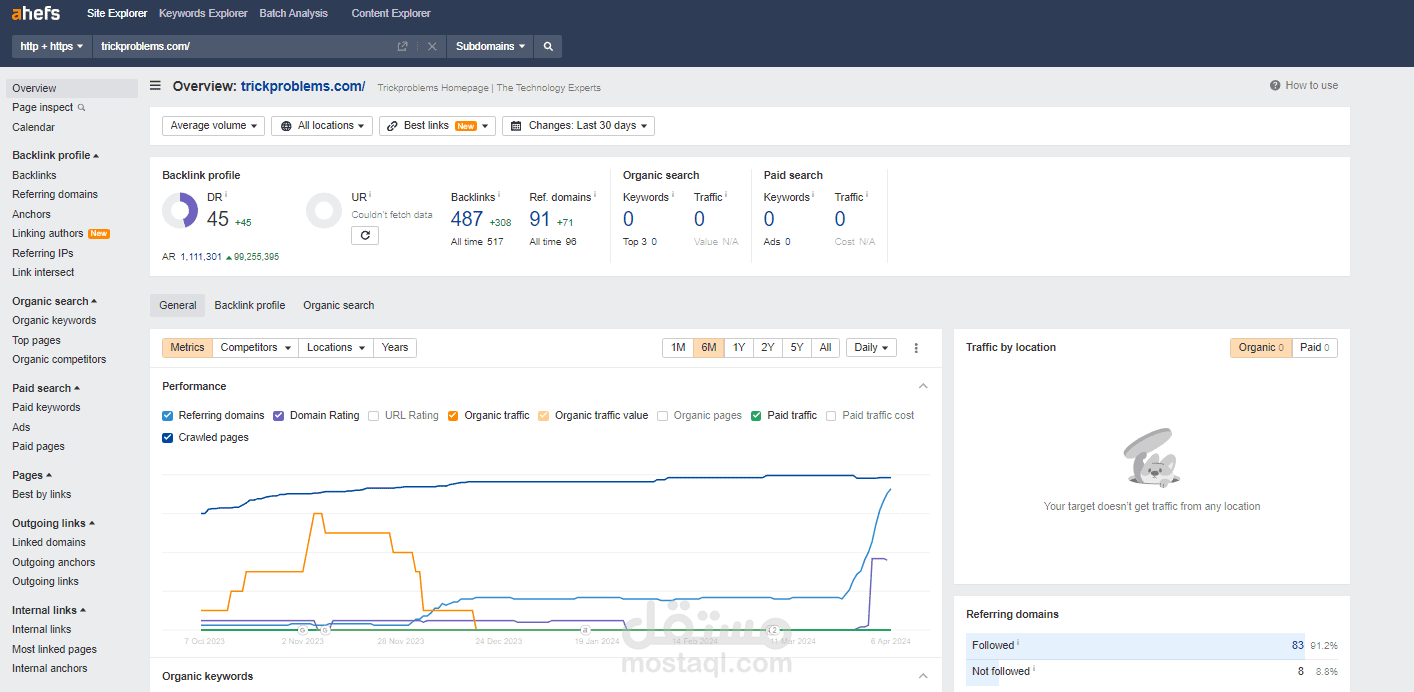Uncheck Domain Rating checkbox

[279, 415]
